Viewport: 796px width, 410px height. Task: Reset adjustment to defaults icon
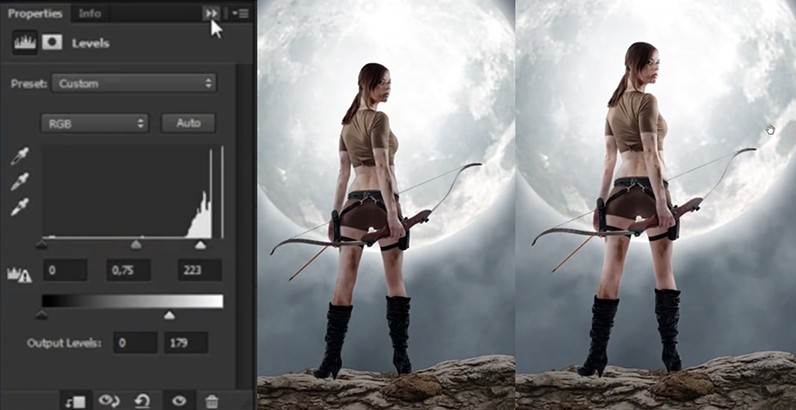(142, 401)
